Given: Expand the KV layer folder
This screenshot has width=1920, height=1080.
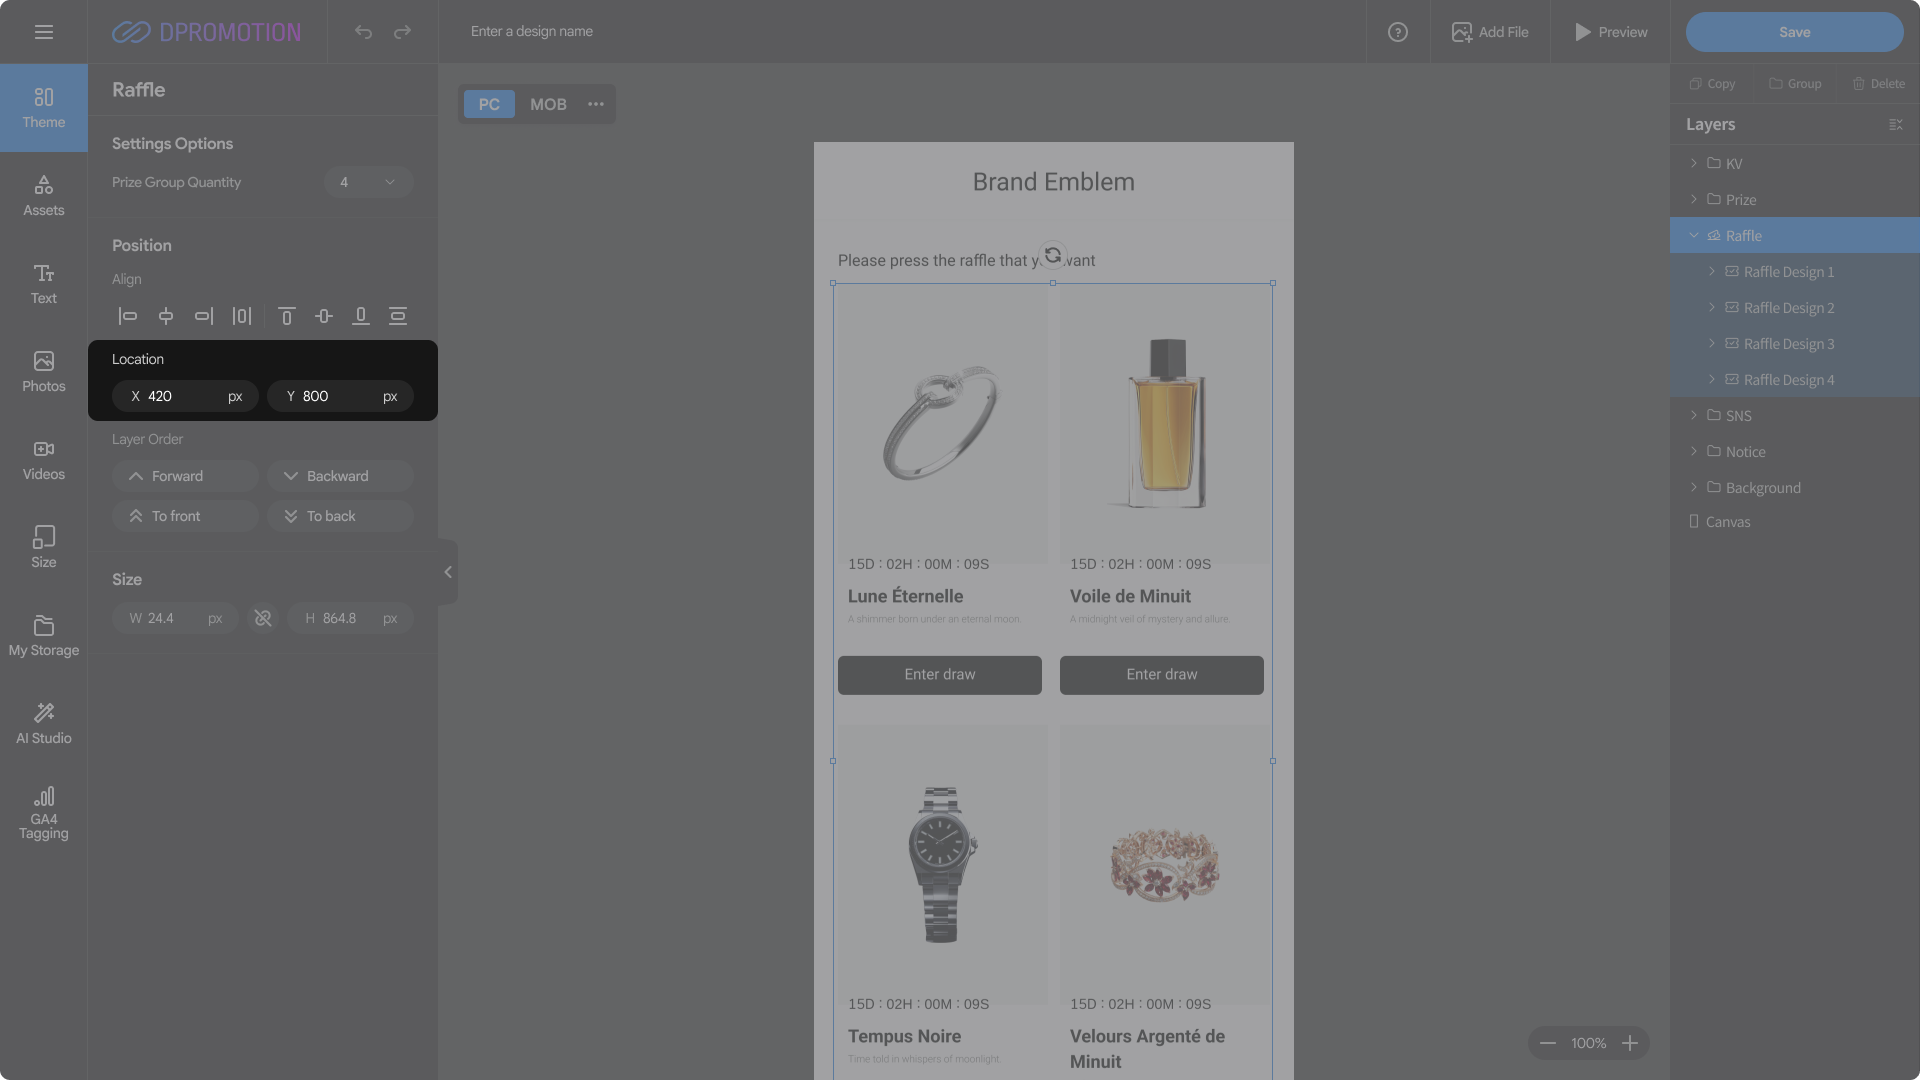Looking at the screenshot, I should (x=1693, y=163).
